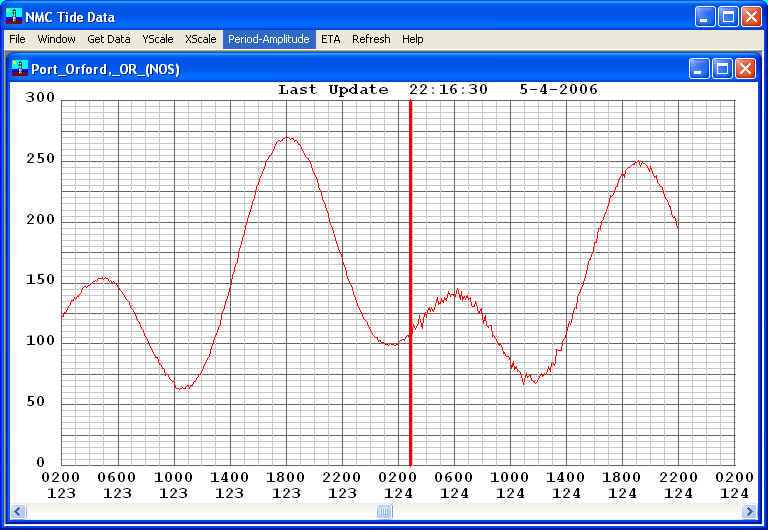Click the Period-Amplitude menu item
This screenshot has width=768, height=530.
(x=269, y=39)
